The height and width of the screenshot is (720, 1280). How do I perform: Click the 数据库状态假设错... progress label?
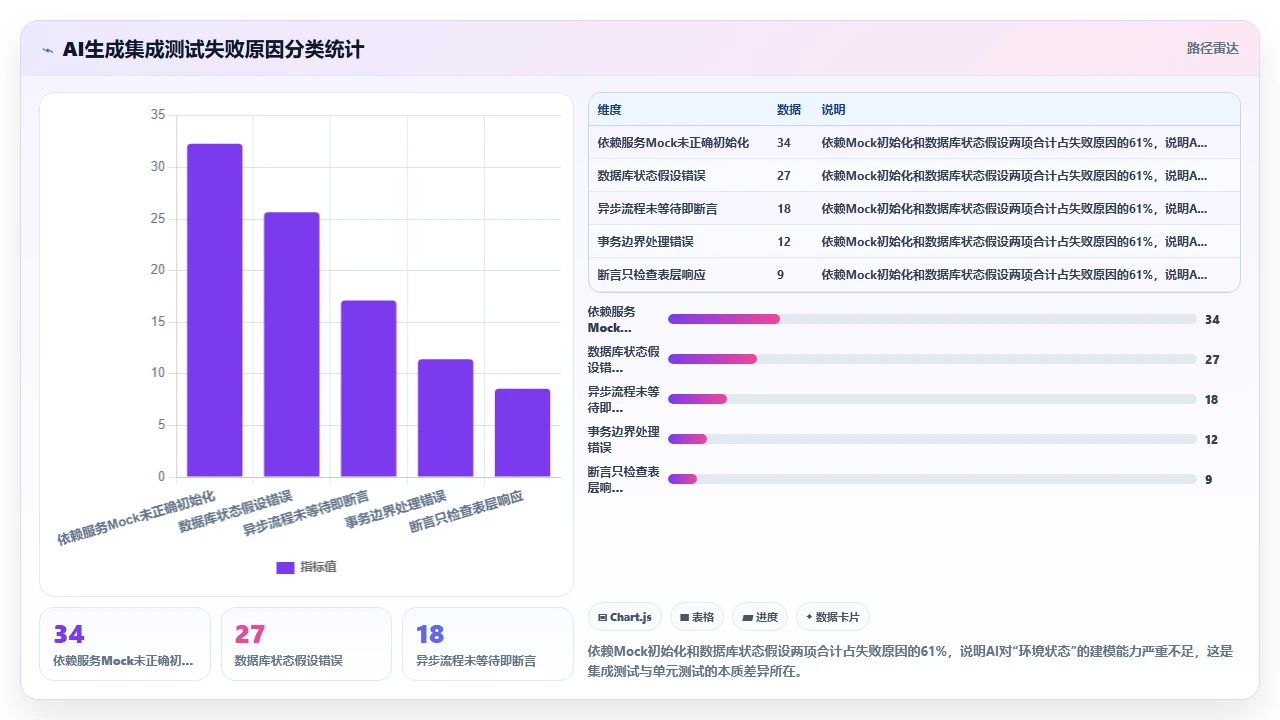pyautogui.click(x=624, y=360)
